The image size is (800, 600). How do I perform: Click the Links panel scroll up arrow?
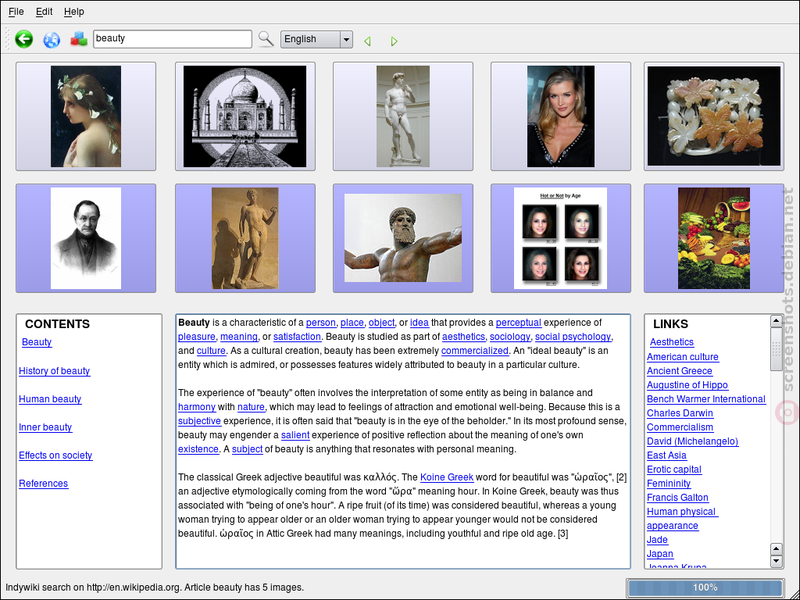776,321
